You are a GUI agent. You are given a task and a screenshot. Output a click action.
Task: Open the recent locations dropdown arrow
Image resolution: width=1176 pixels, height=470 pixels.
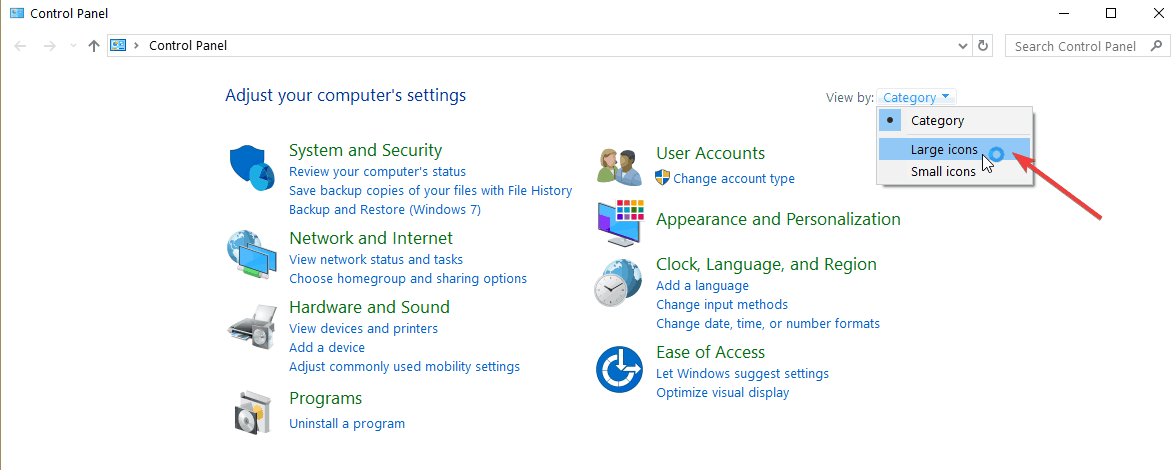[x=73, y=46]
